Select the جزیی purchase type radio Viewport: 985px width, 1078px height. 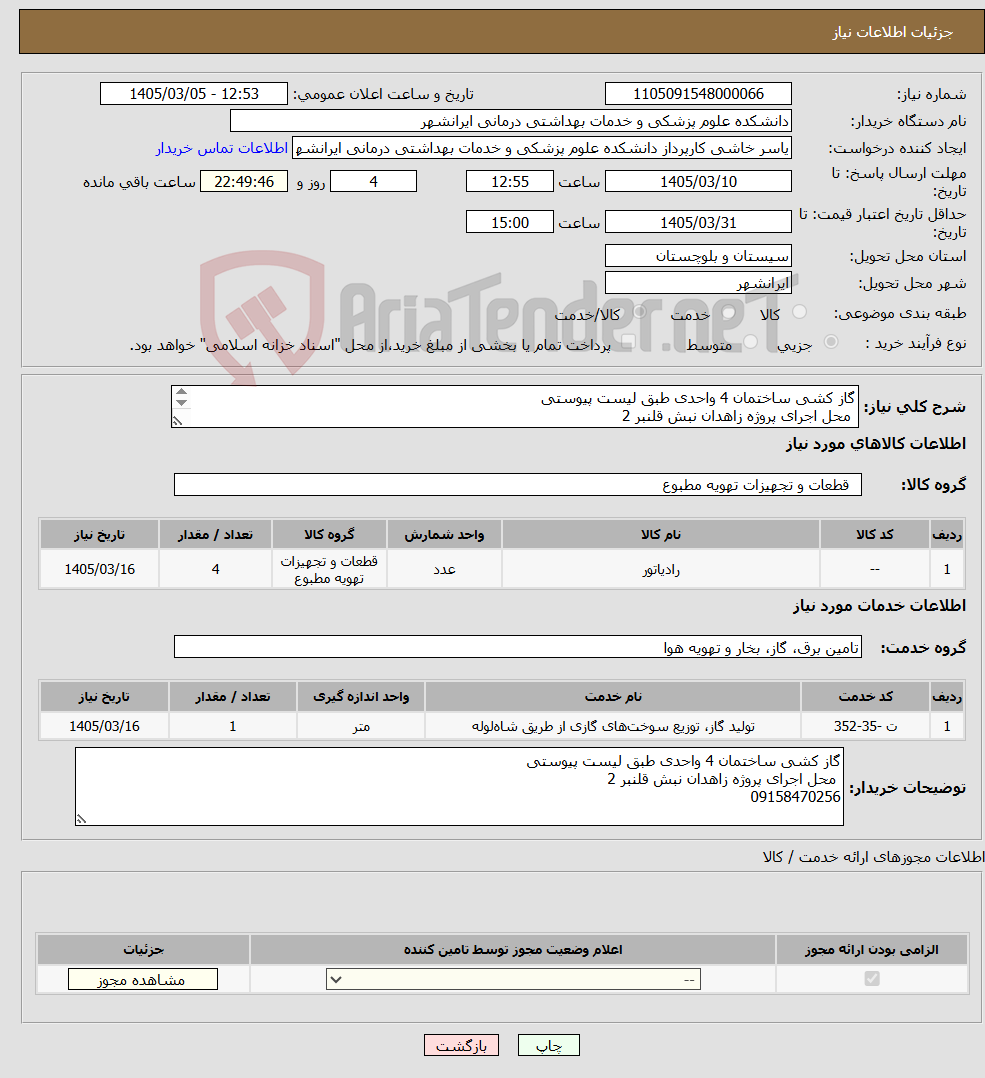pos(831,342)
